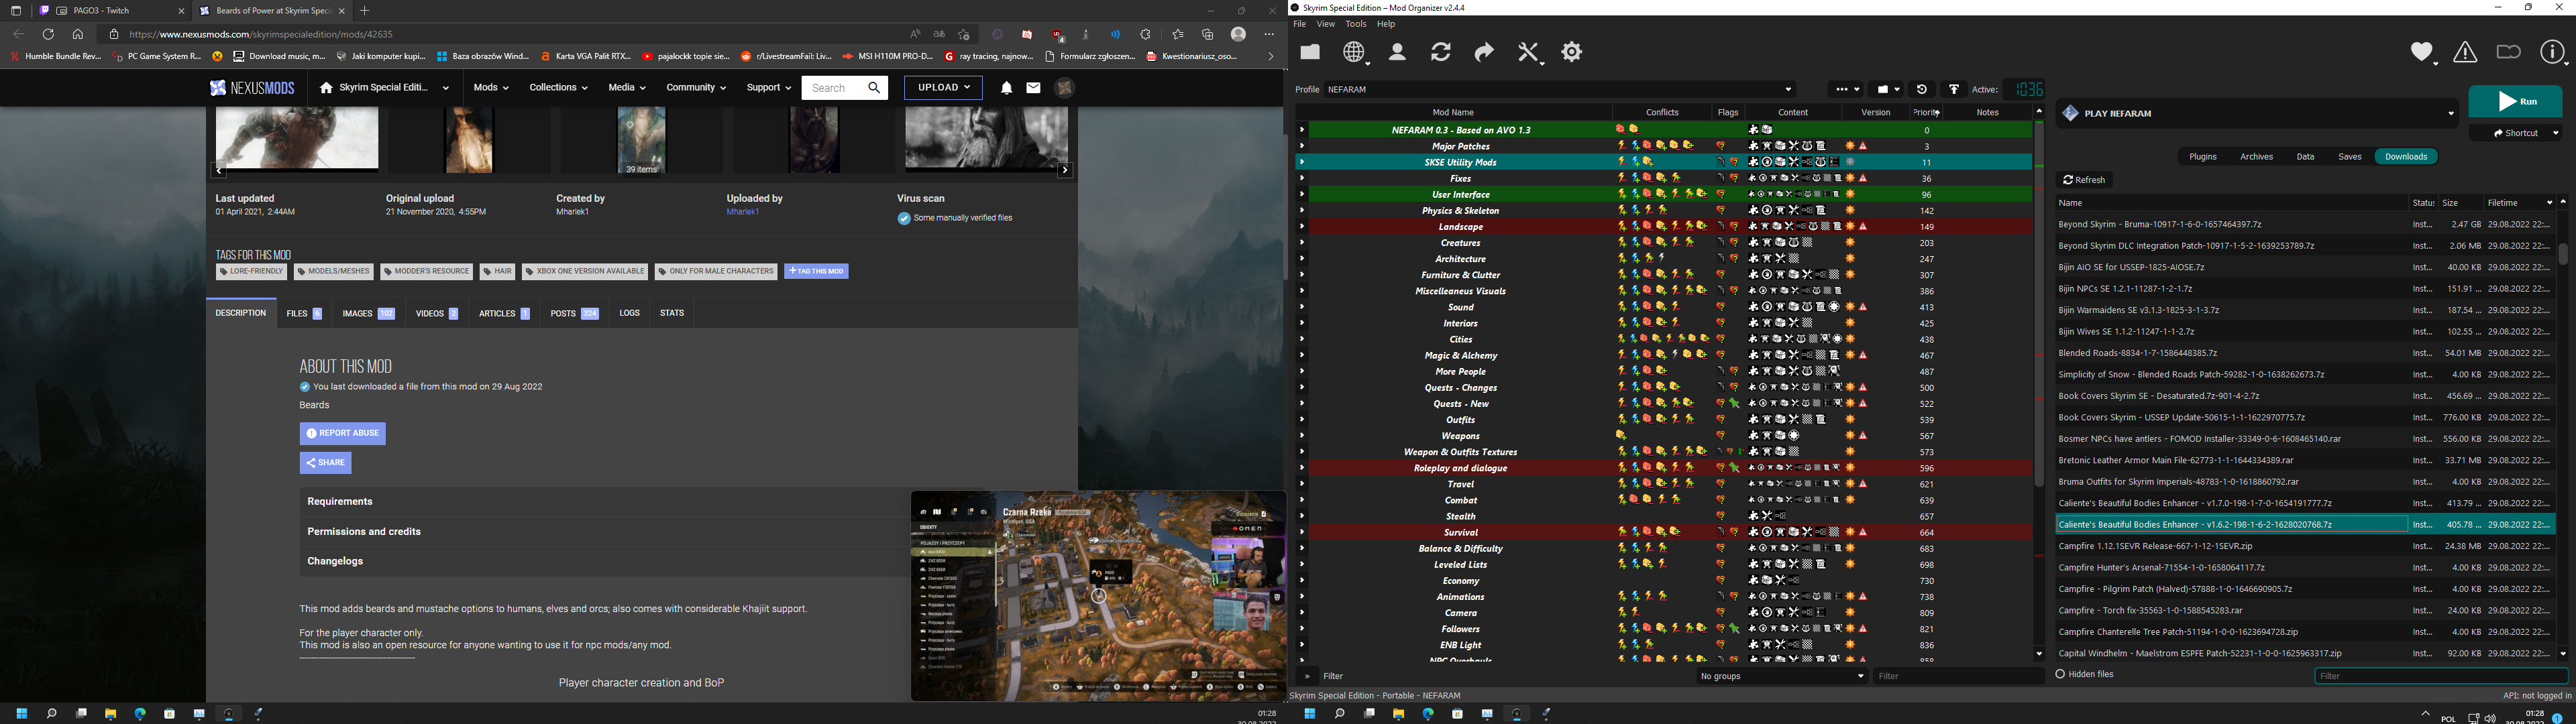The height and width of the screenshot is (724, 2576).
Task: Open browser Settings and more ellipsis
Action: (1269, 34)
